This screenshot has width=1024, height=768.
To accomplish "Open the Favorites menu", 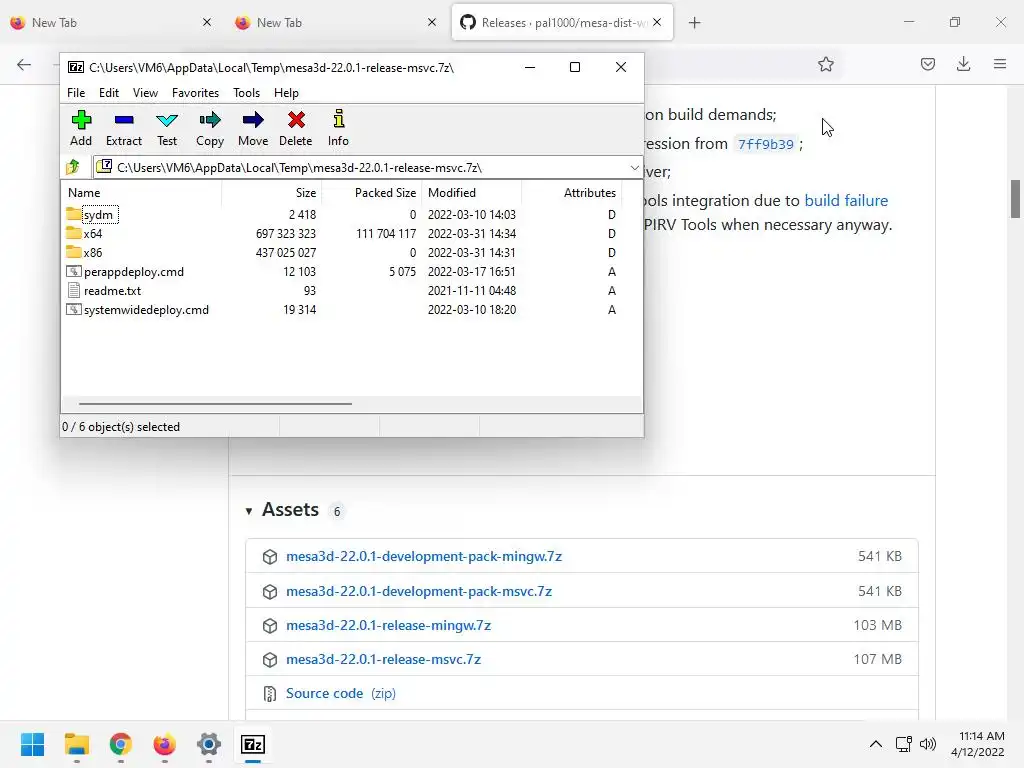I will 195,93.
